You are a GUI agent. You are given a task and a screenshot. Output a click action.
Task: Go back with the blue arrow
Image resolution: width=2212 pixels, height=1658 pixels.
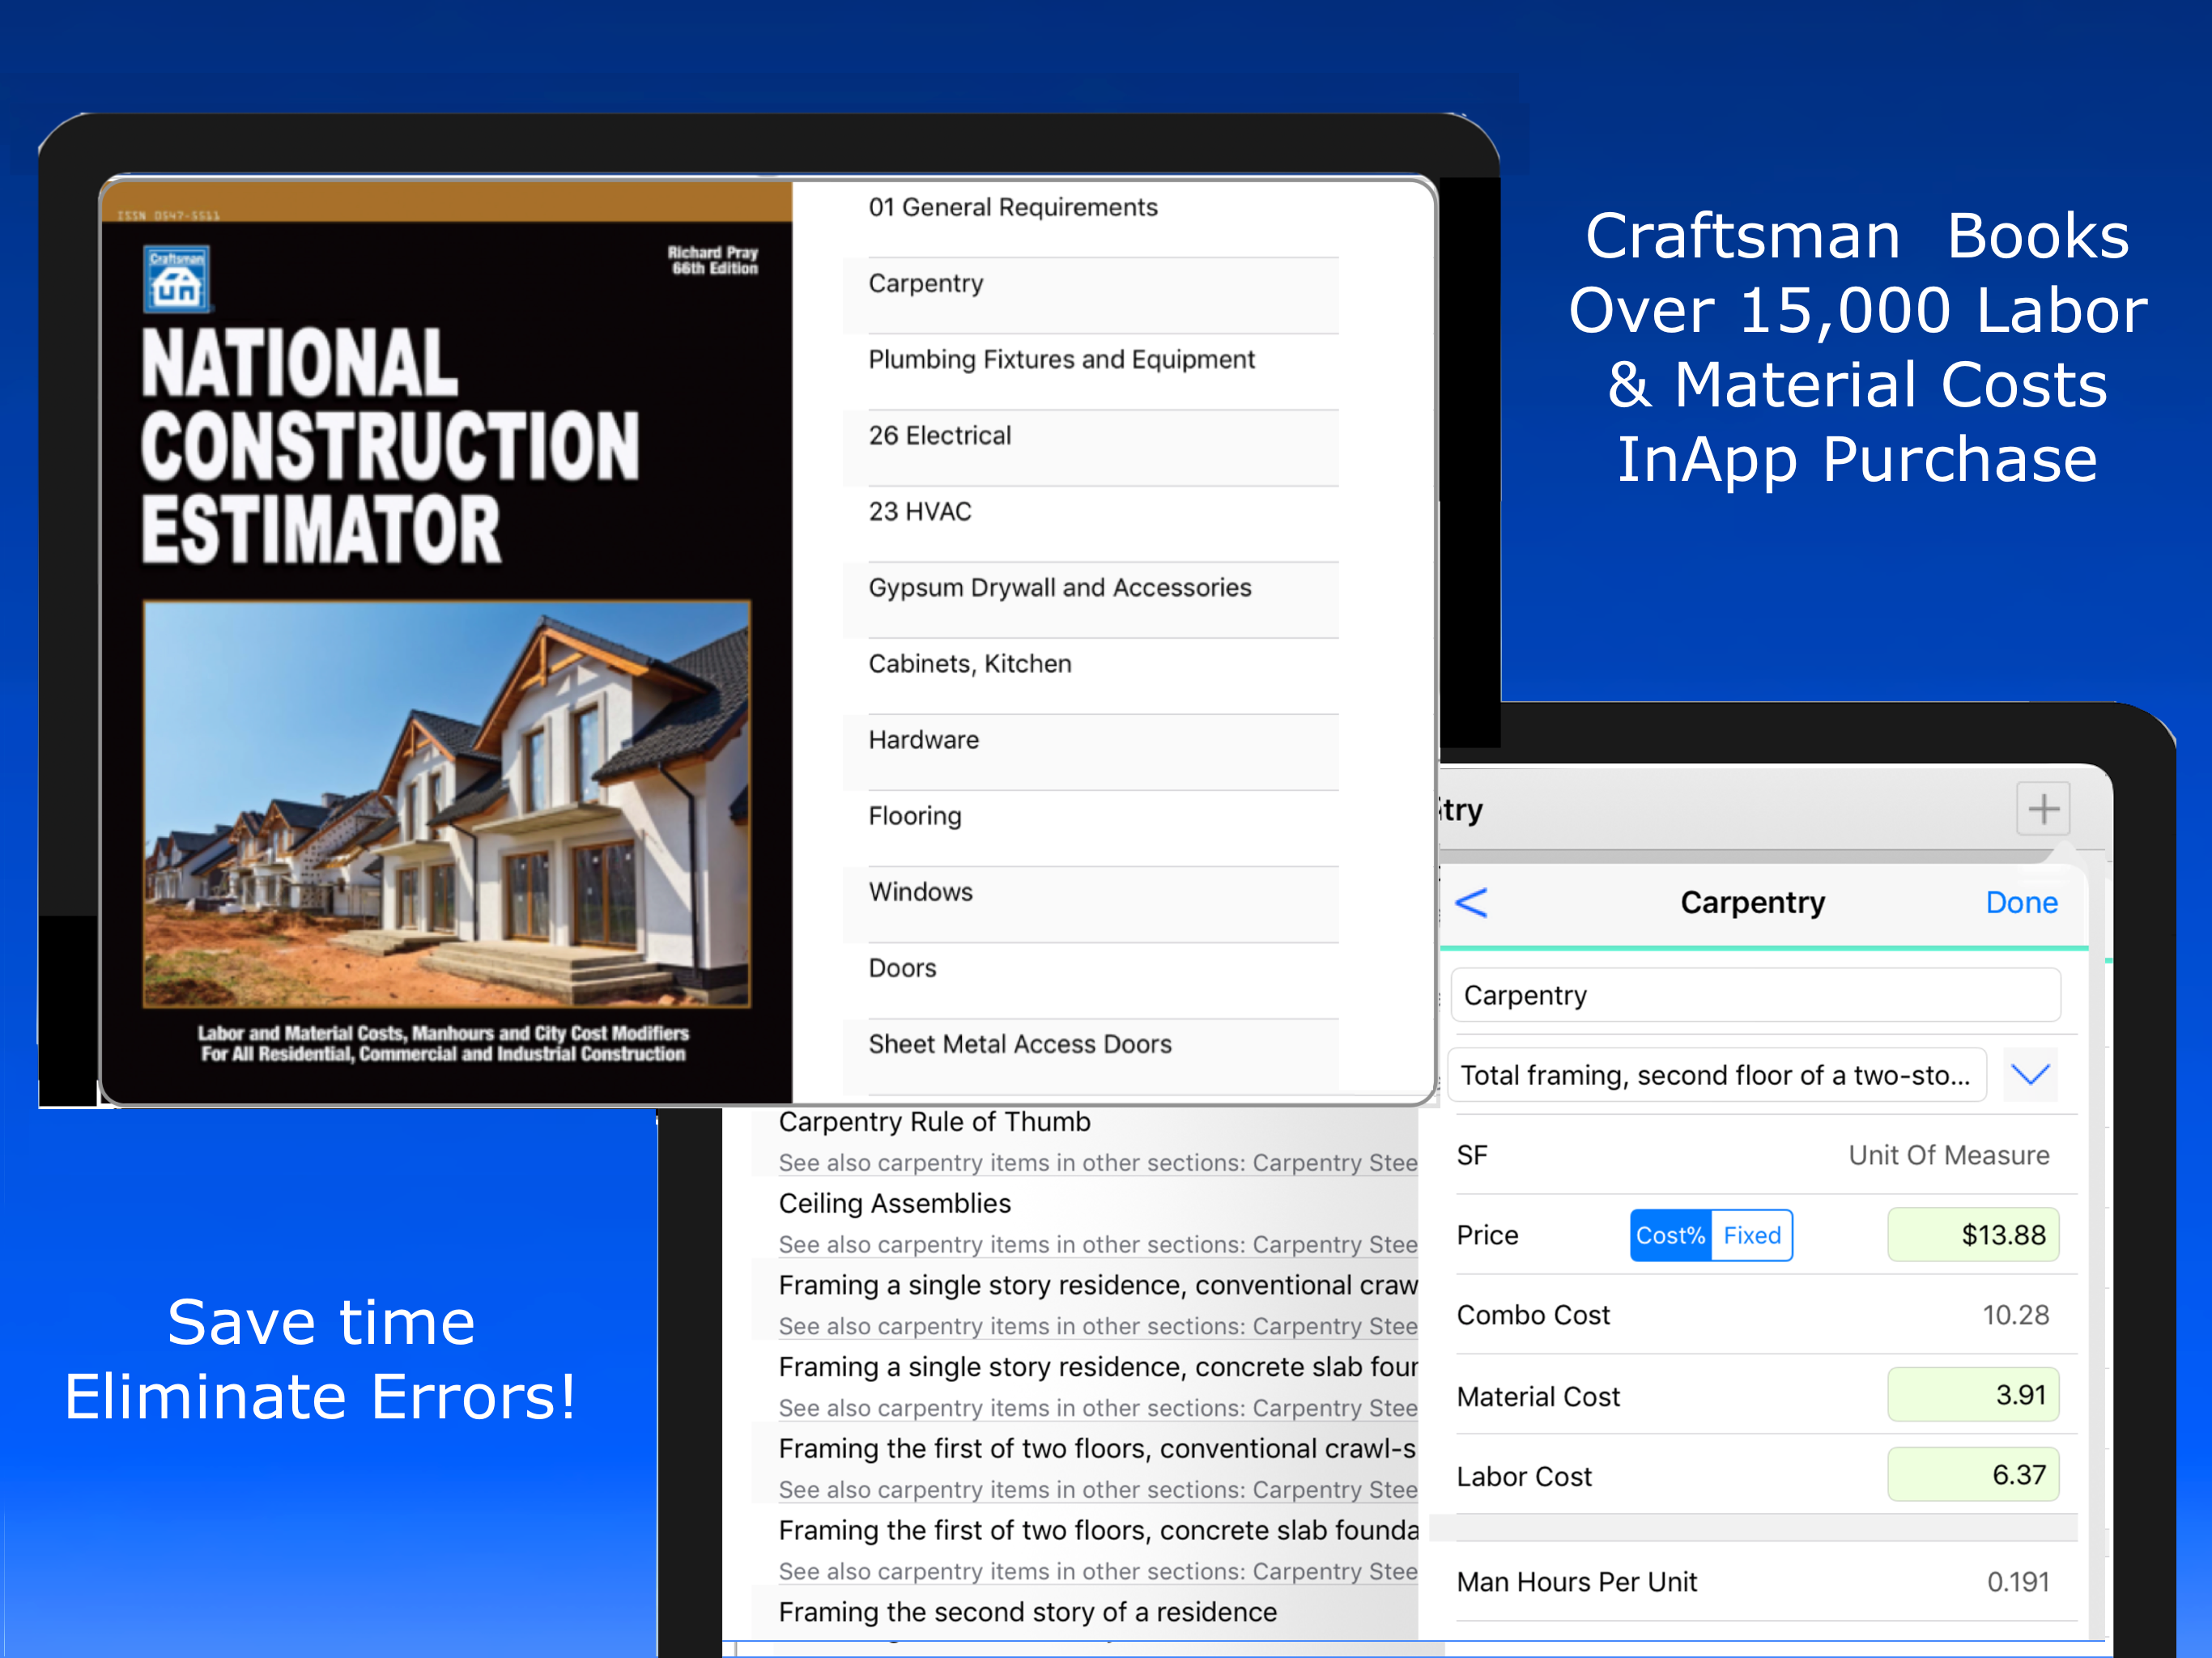1471,902
